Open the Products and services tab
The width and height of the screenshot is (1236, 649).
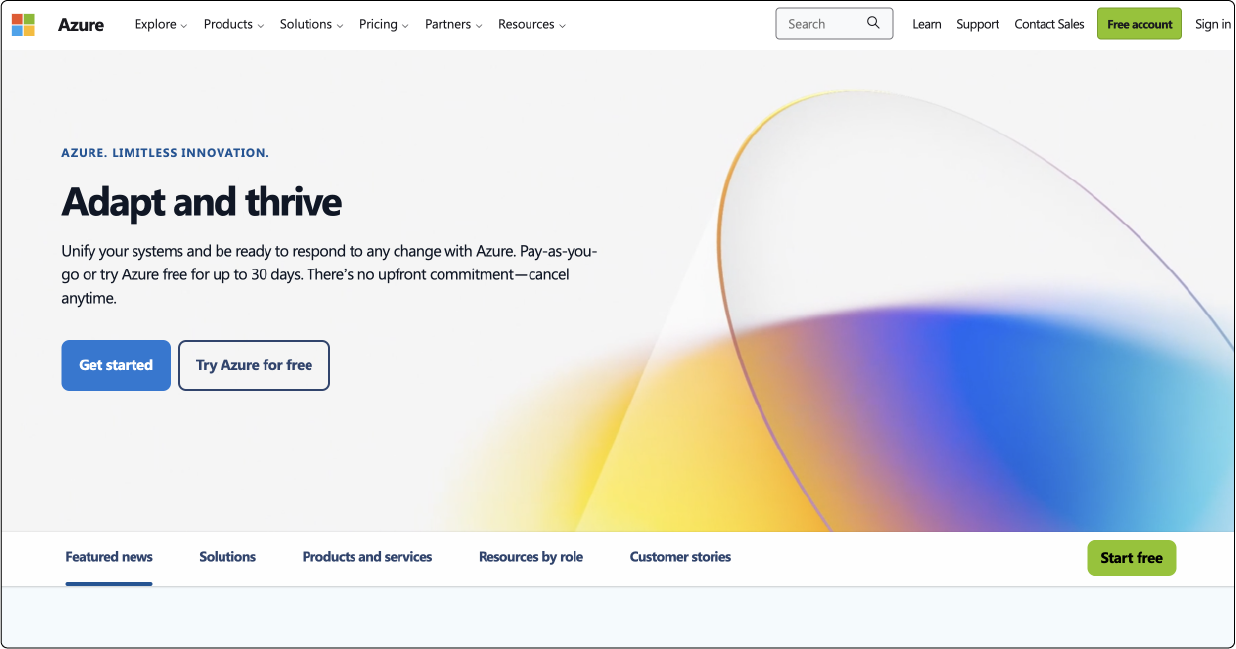[368, 557]
